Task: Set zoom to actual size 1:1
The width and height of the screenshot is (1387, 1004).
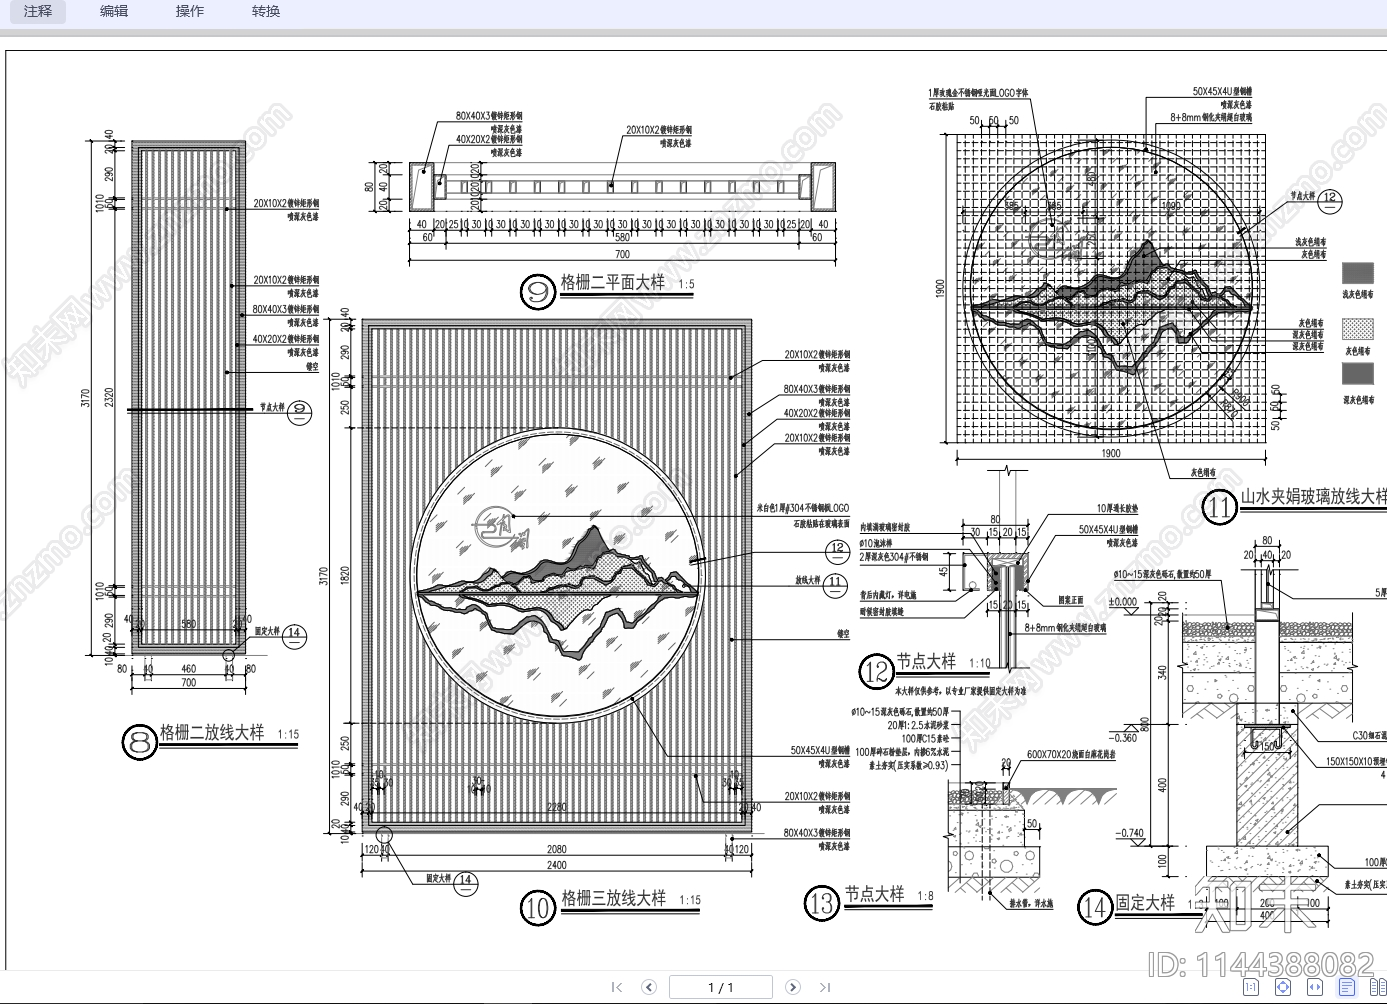Action: point(1251,987)
